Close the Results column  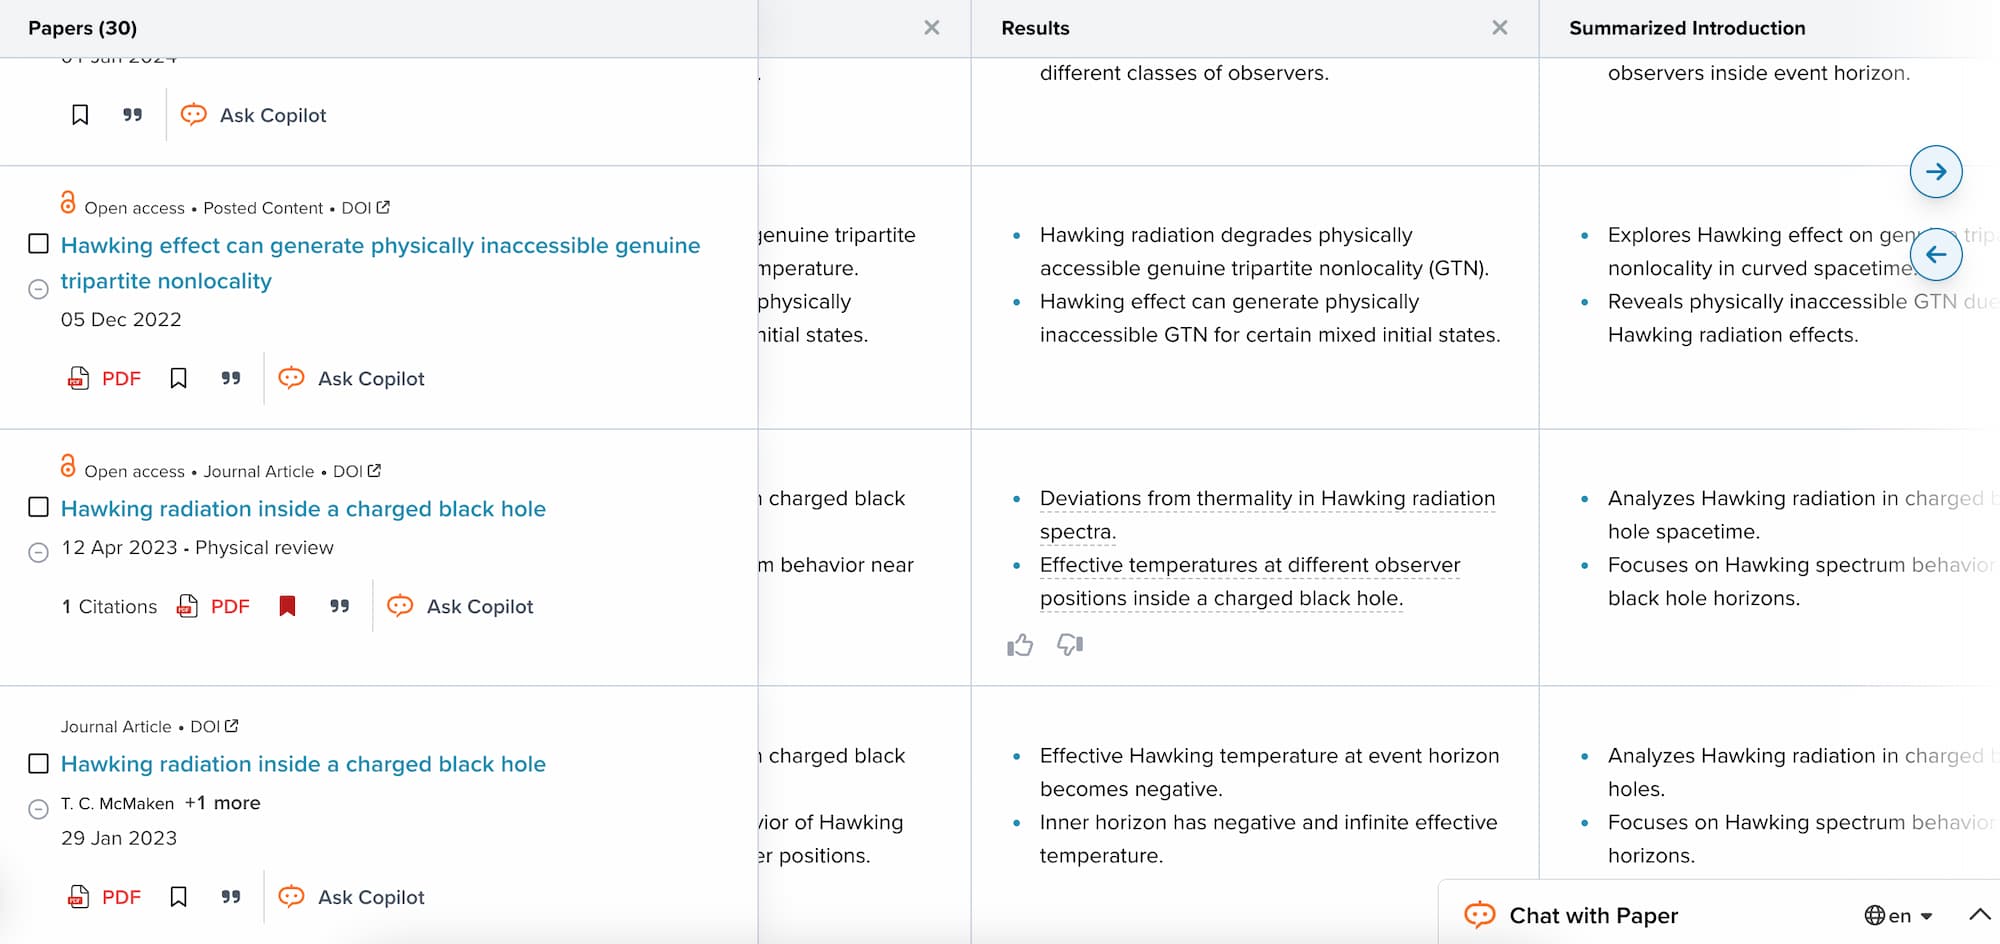[1499, 28]
